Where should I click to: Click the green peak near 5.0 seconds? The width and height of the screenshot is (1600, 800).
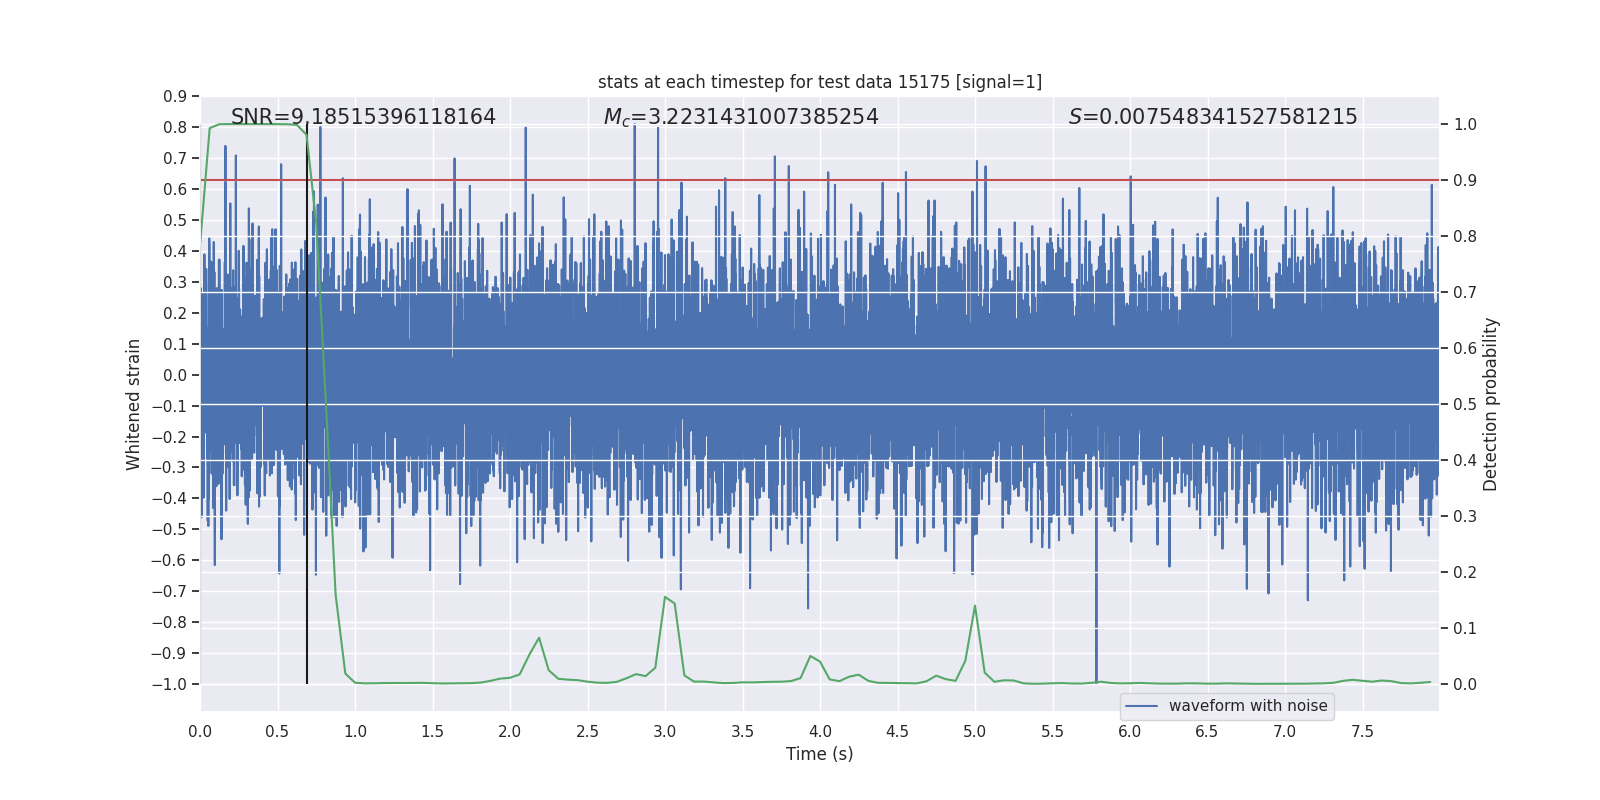pyautogui.click(x=975, y=606)
